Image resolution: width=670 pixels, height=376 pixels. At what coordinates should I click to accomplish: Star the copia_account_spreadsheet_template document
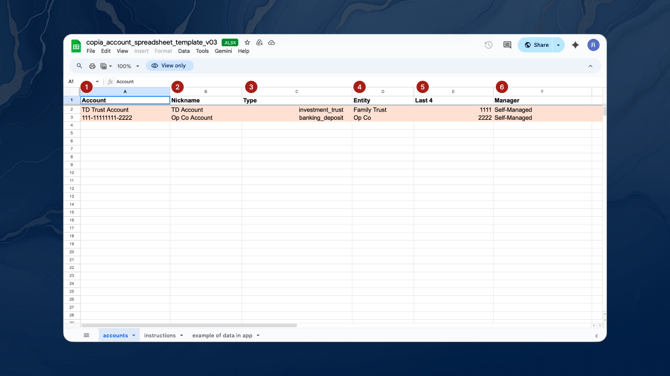[x=247, y=42]
